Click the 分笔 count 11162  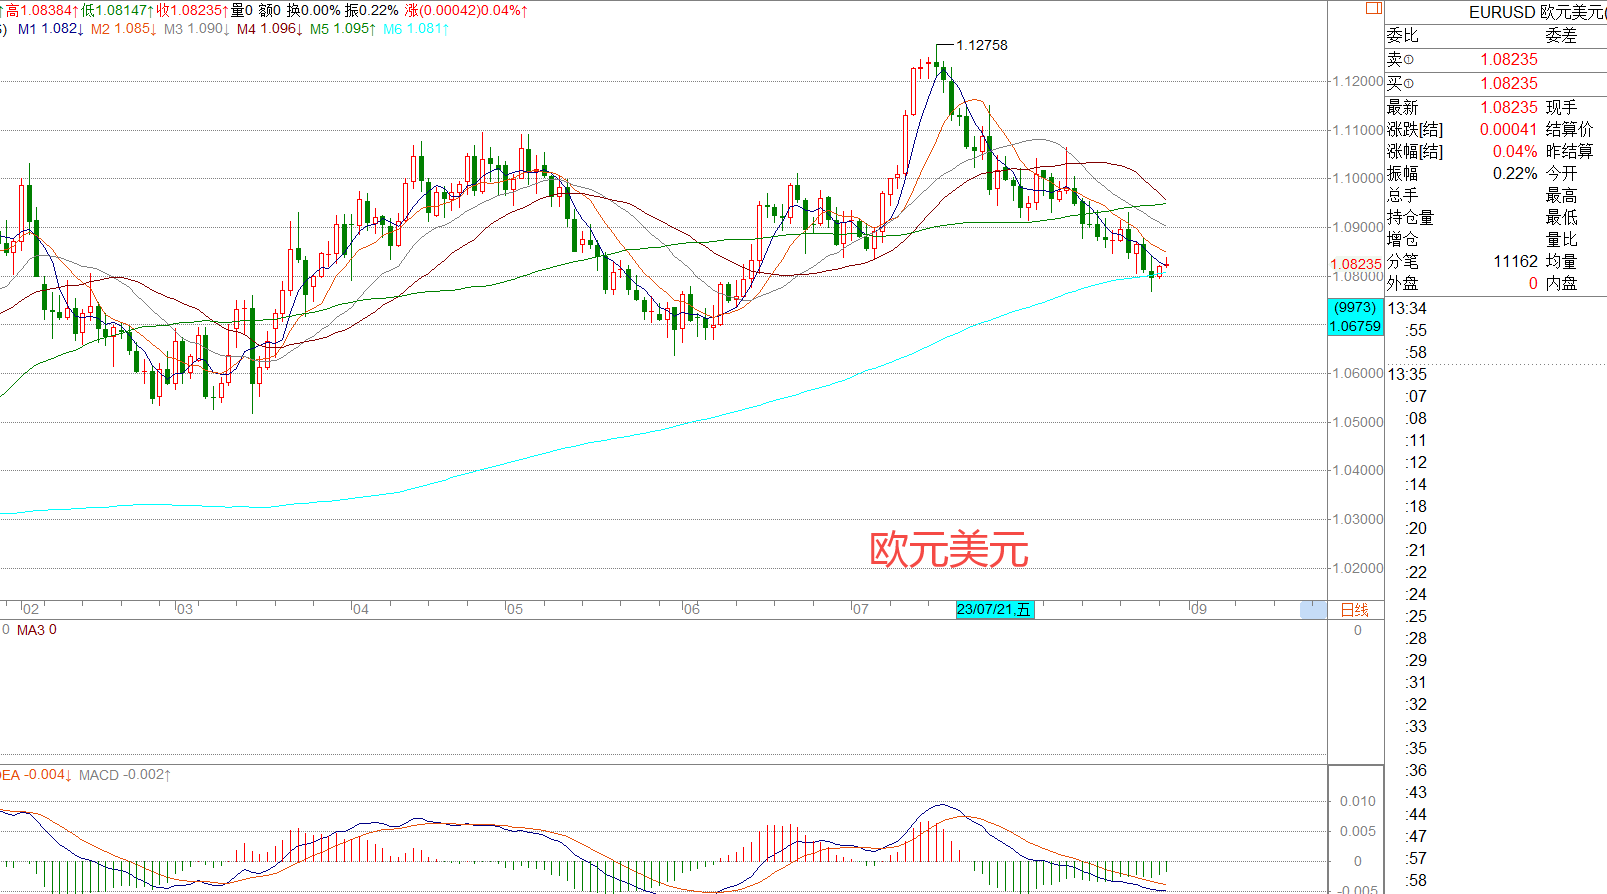coord(1516,261)
